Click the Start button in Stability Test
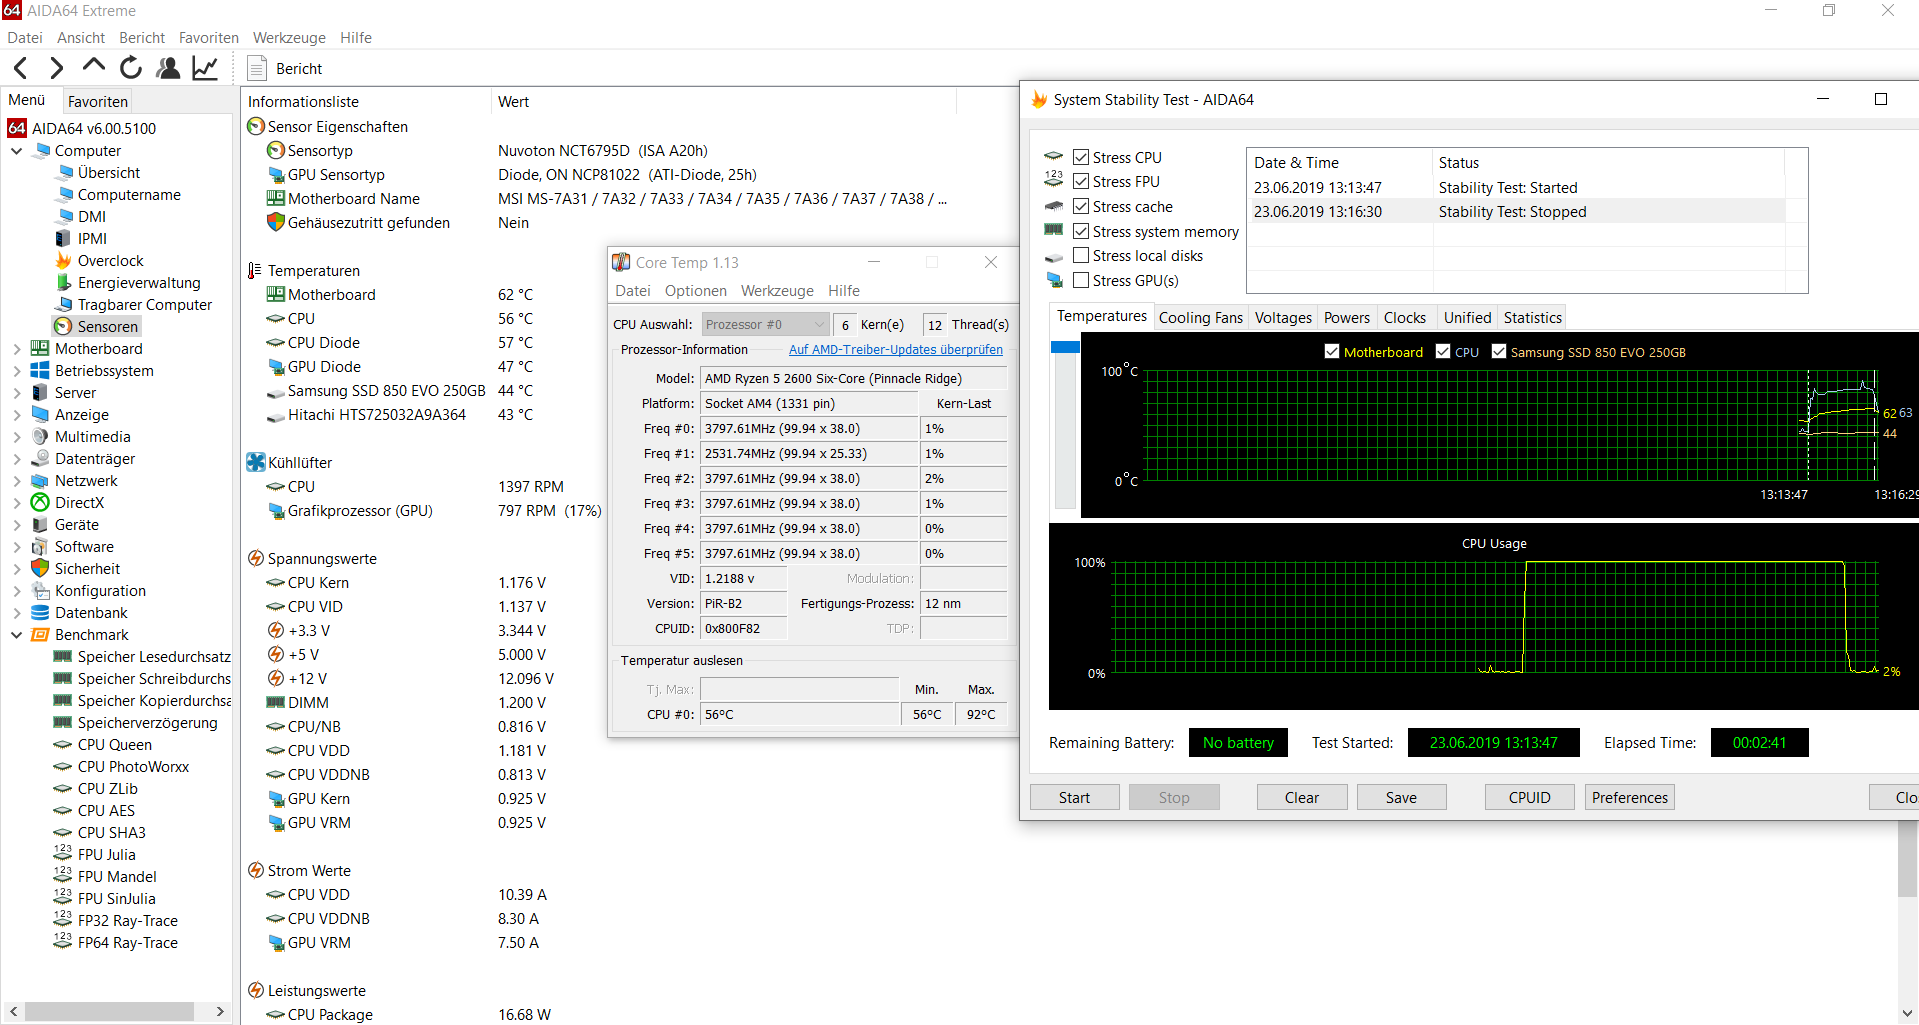The width and height of the screenshot is (1919, 1025). point(1074,797)
